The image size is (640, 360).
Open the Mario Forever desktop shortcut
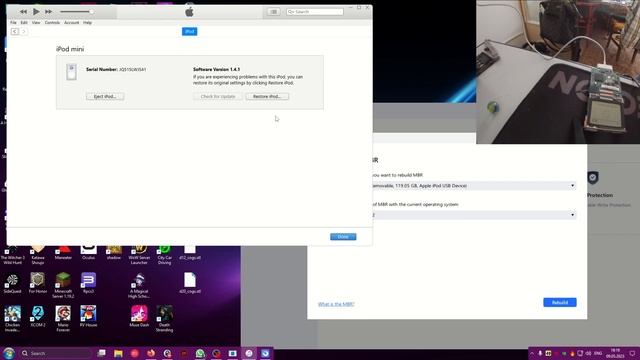[x=63, y=319]
